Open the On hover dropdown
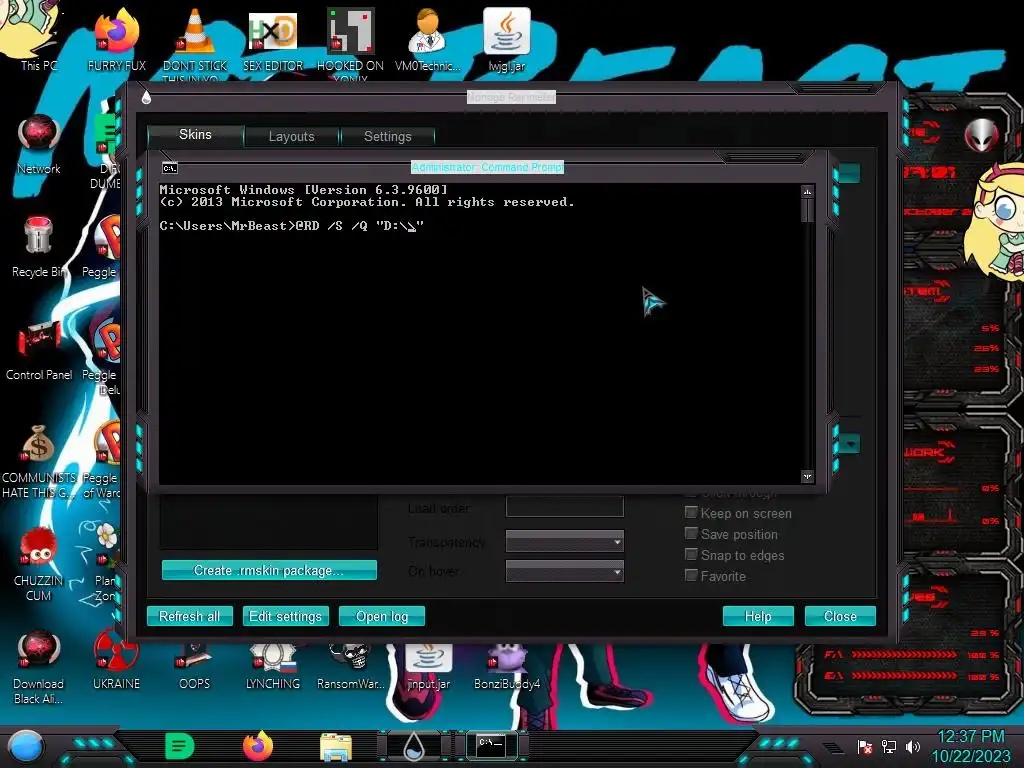Image resolution: width=1024 pixels, height=768 pixels. (x=565, y=571)
